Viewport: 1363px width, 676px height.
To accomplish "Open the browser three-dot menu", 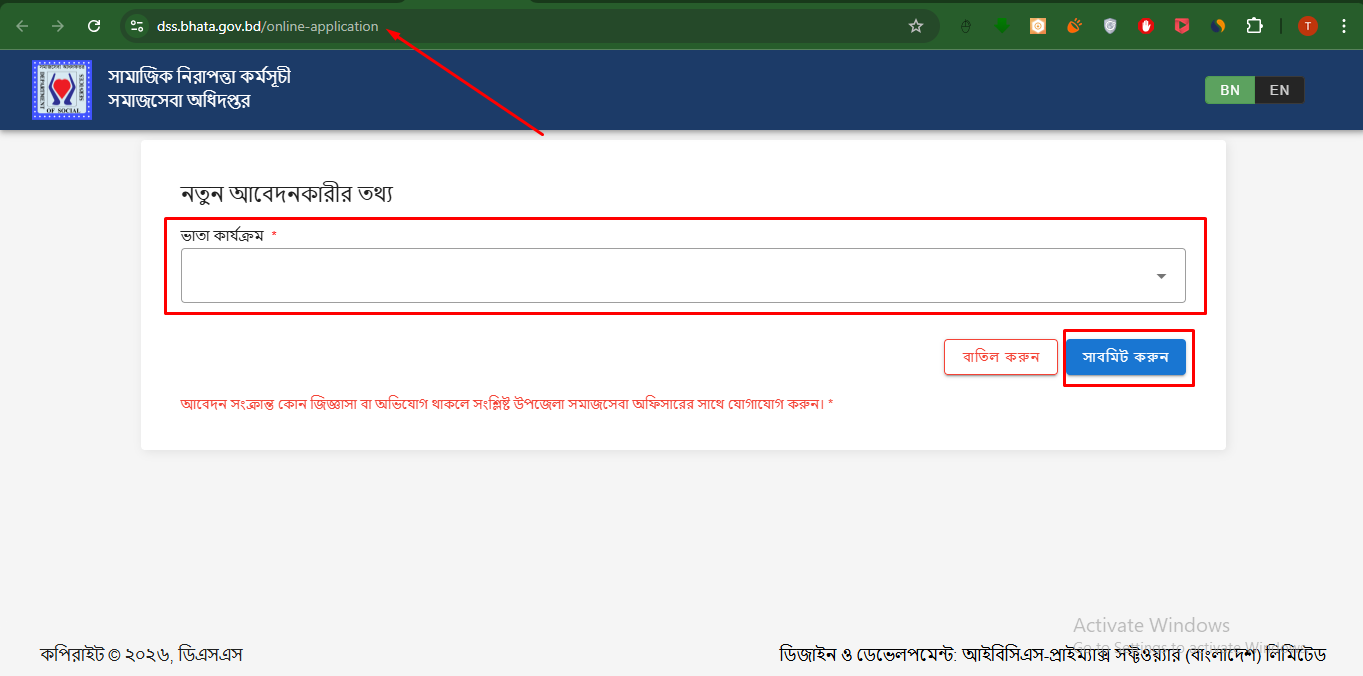I will [1343, 25].
